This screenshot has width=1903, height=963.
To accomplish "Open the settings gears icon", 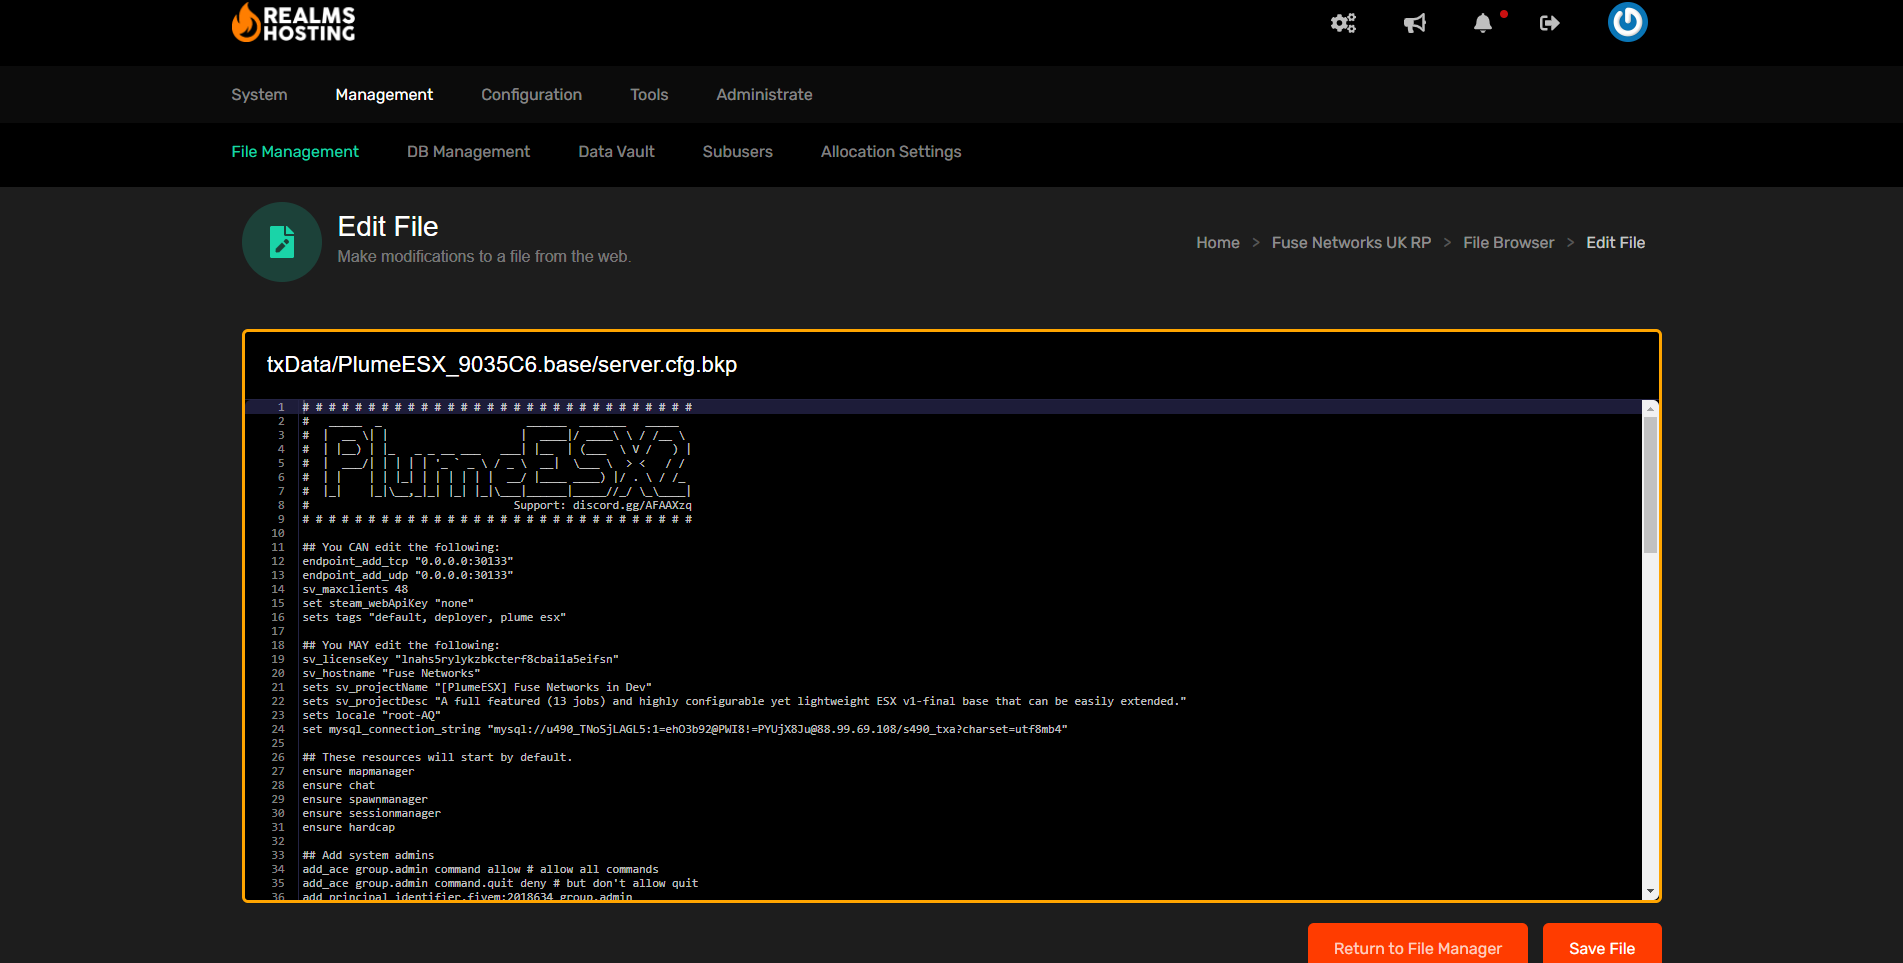I will pyautogui.click(x=1343, y=23).
